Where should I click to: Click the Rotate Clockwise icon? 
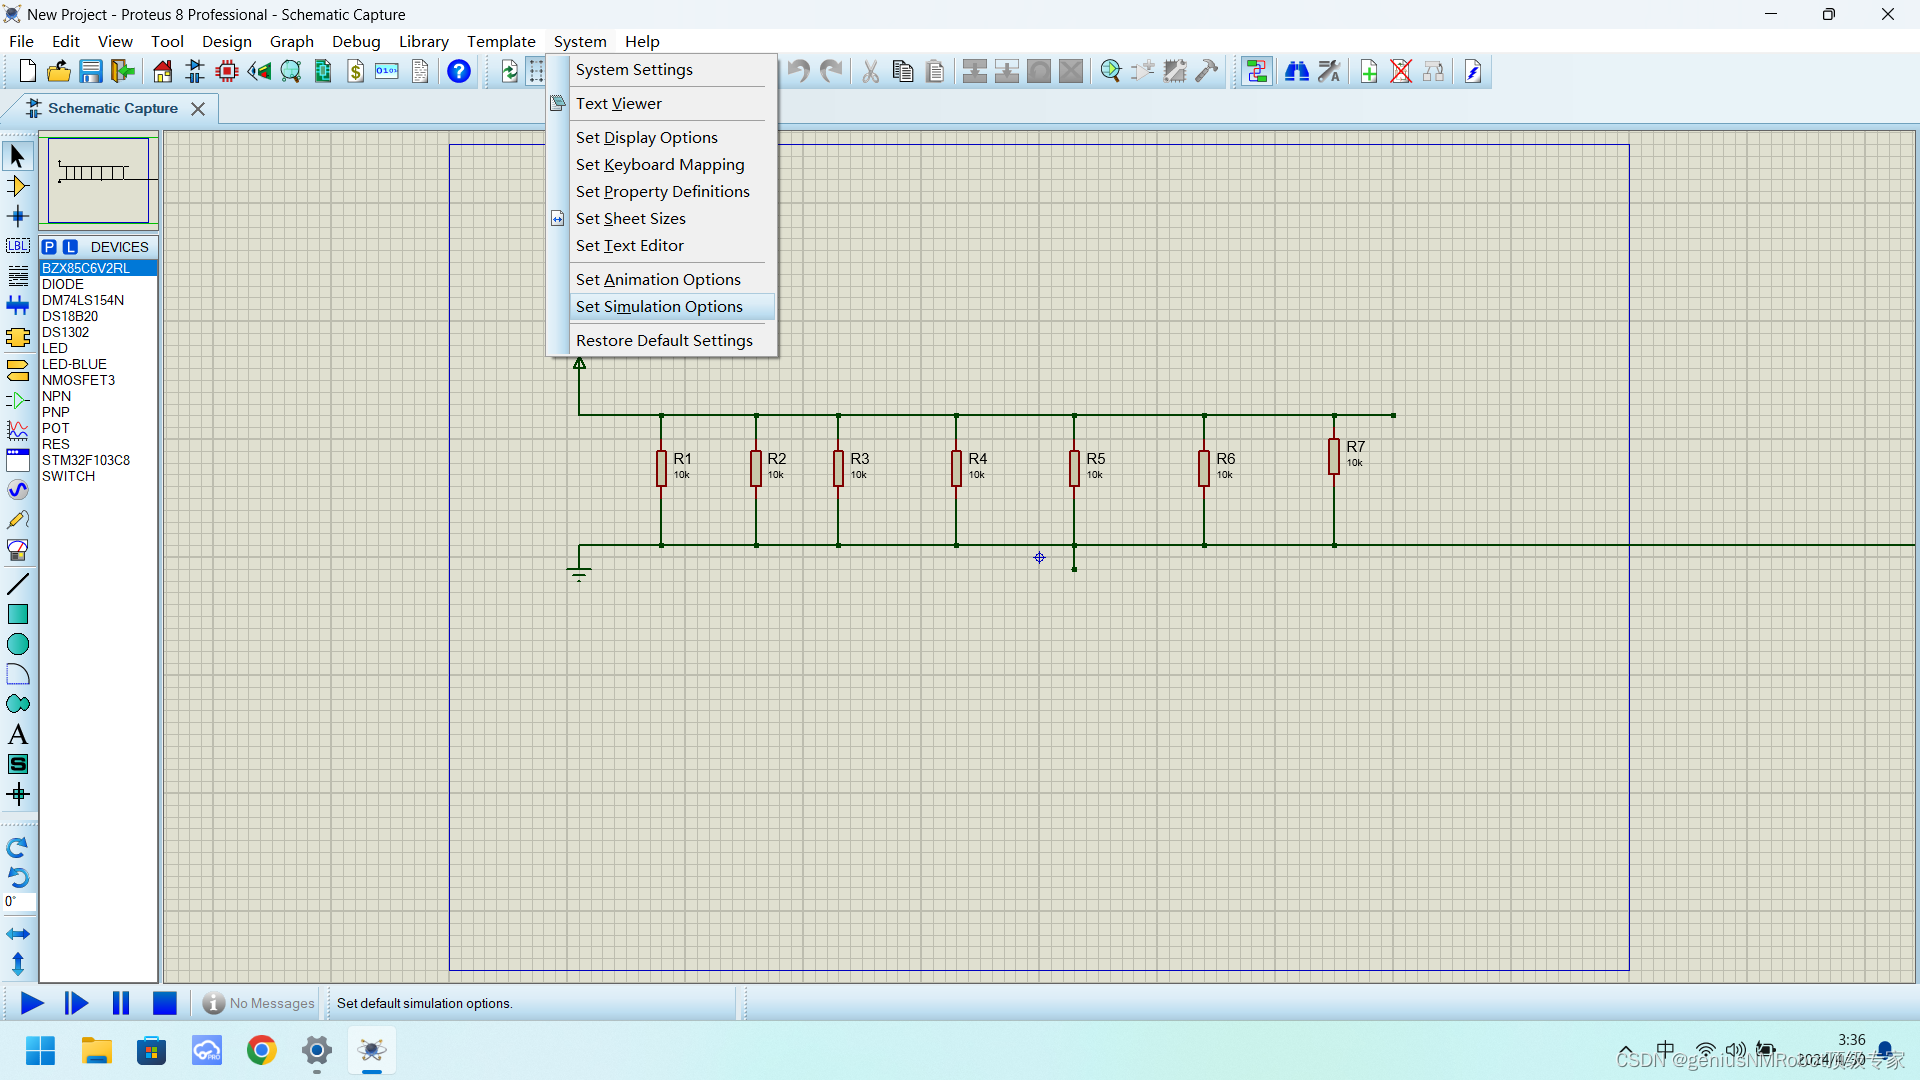click(18, 848)
